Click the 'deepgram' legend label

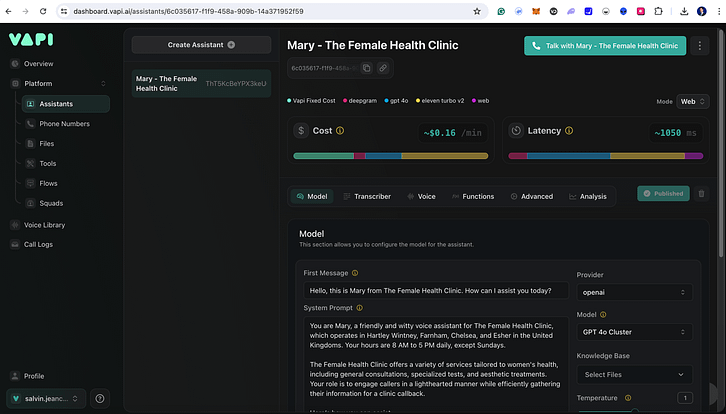tap(363, 101)
